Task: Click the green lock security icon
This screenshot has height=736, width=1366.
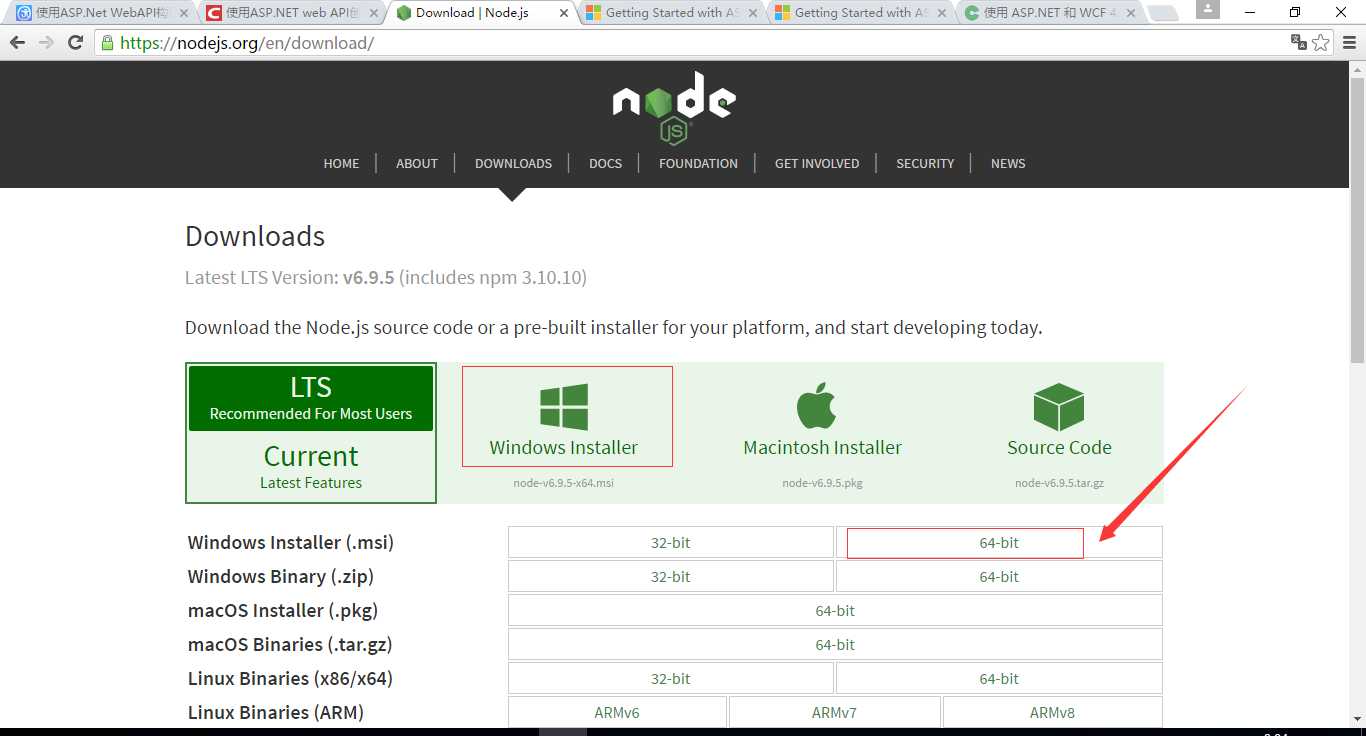Action: 107,43
